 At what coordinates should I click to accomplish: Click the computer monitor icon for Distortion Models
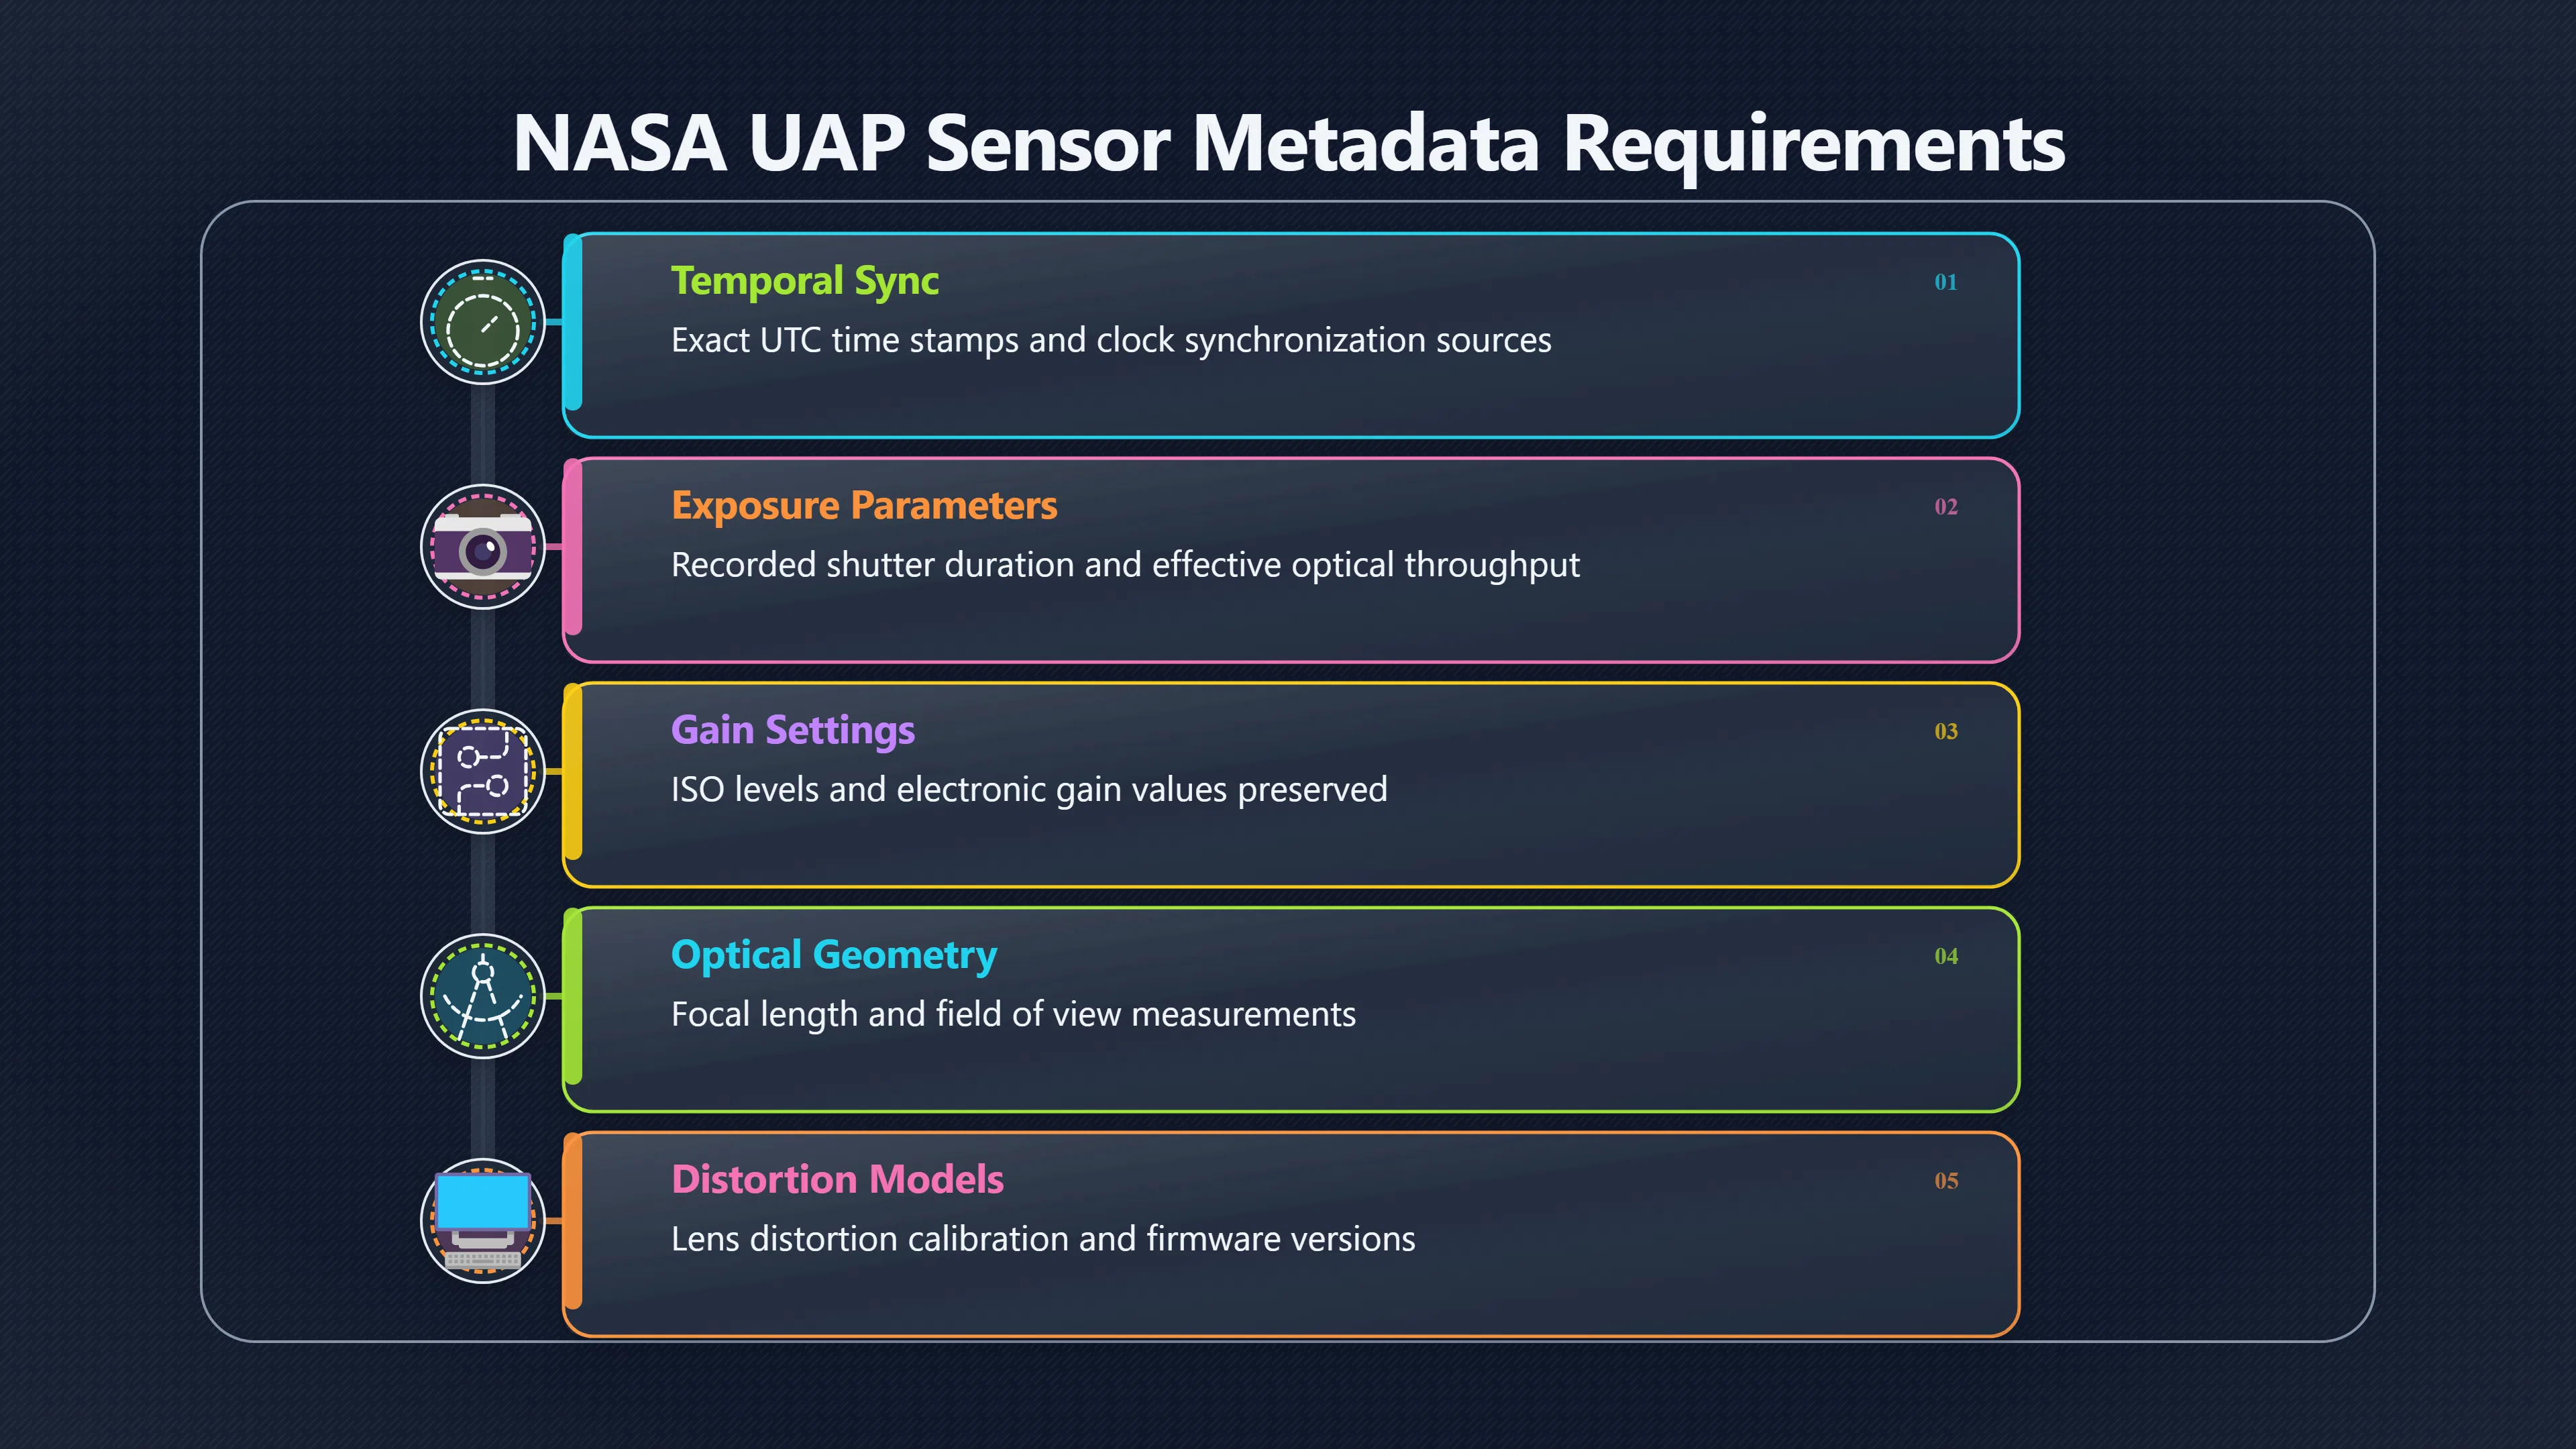point(483,1221)
